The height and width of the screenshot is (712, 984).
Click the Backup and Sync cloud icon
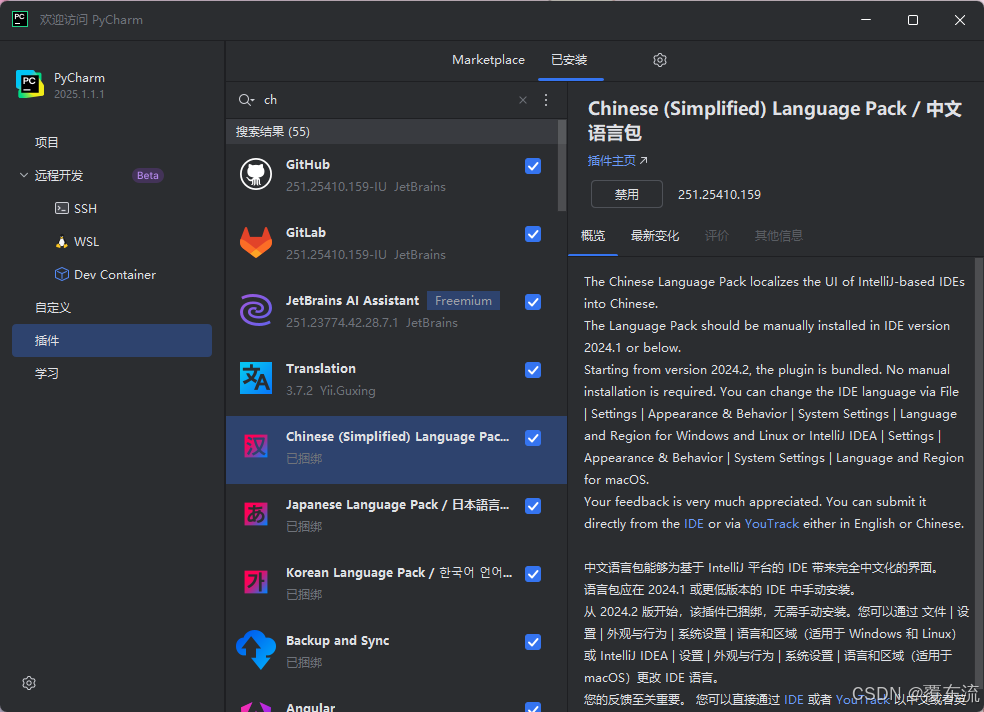(x=256, y=650)
